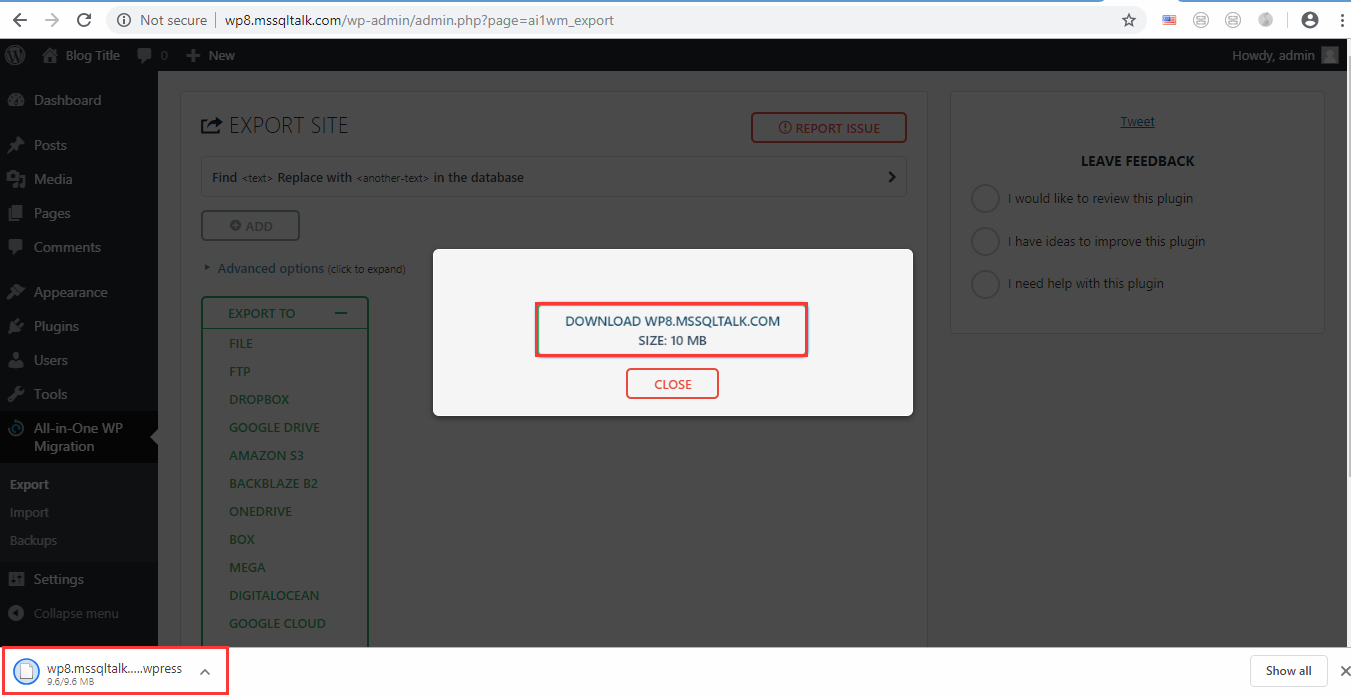This screenshot has height=696, width=1351.
Task: Choose MEGA export option
Action: point(247,567)
